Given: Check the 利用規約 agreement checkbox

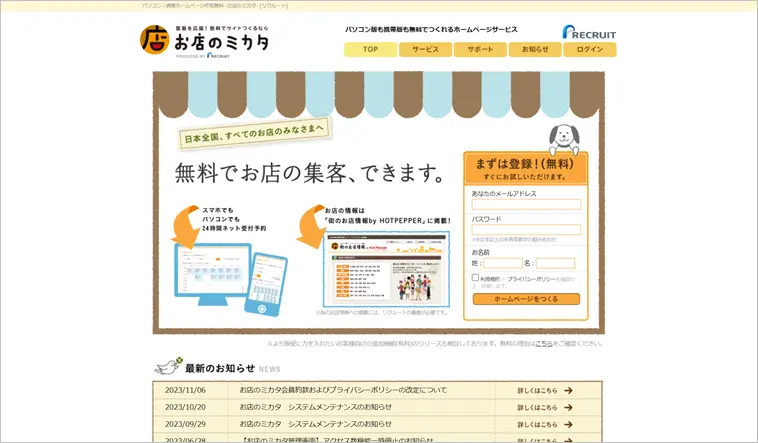Looking at the screenshot, I should tap(476, 278).
